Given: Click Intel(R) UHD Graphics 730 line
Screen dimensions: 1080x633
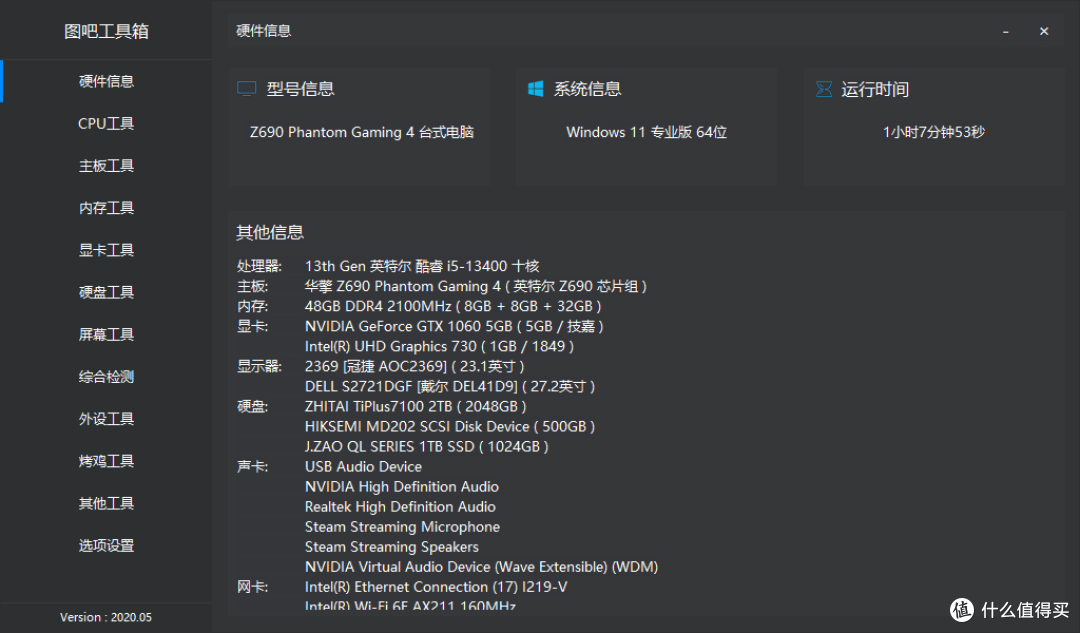Looking at the screenshot, I should point(439,346).
